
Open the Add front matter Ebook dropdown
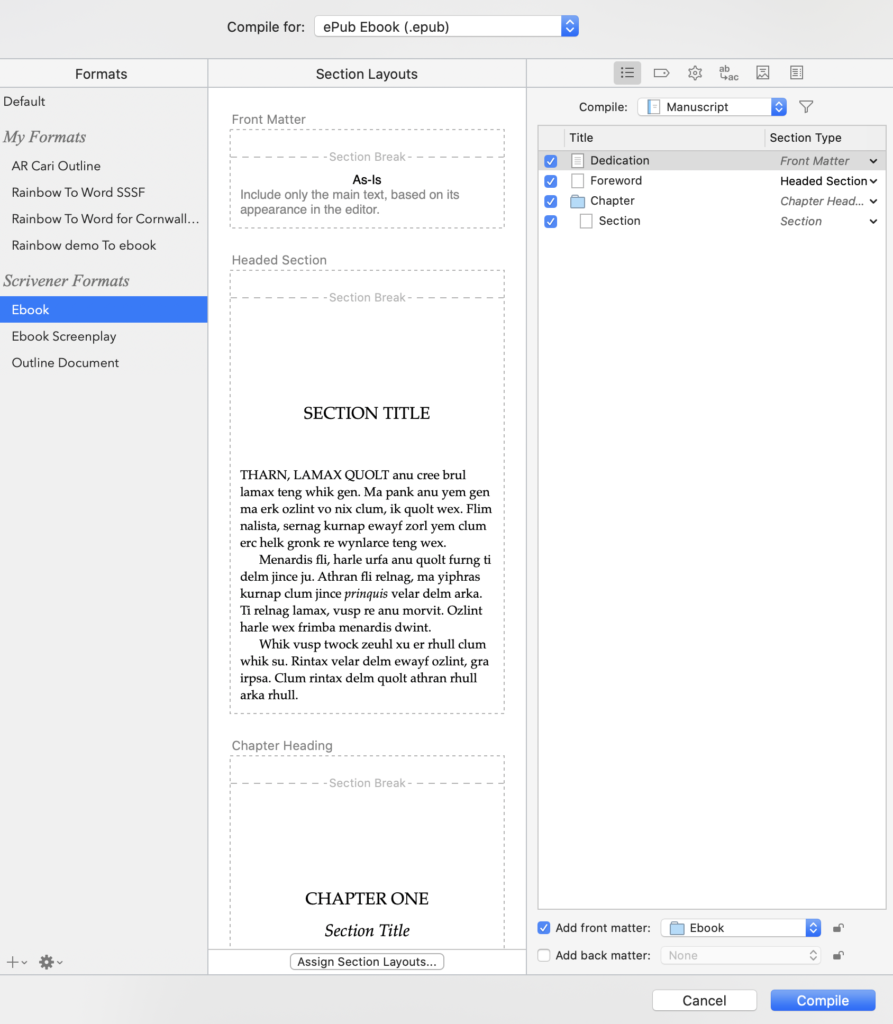740,927
